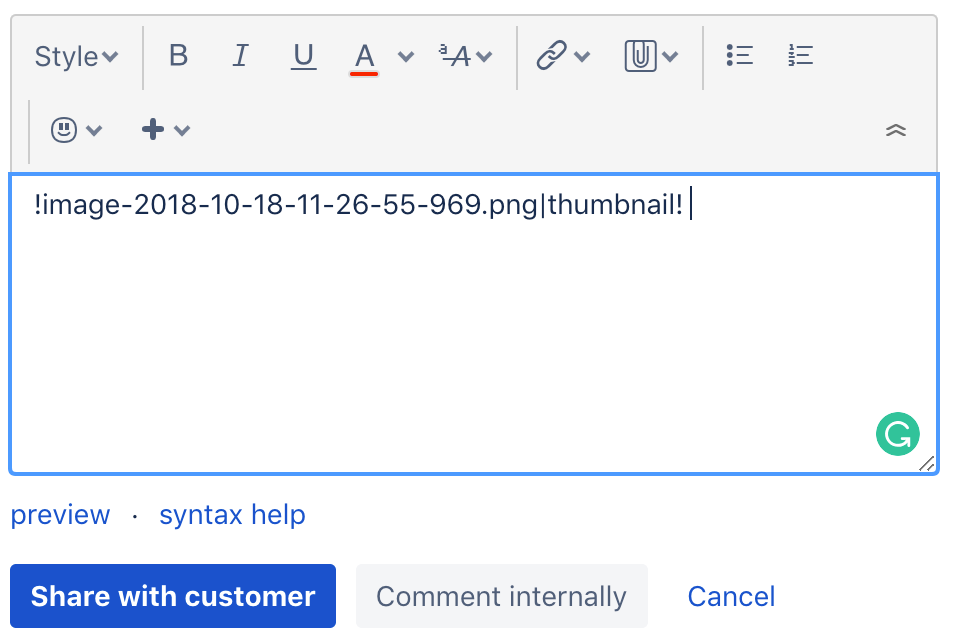Insert a link
The height and width of the screenshot is (642, 960).
click(x=553, y=56)
